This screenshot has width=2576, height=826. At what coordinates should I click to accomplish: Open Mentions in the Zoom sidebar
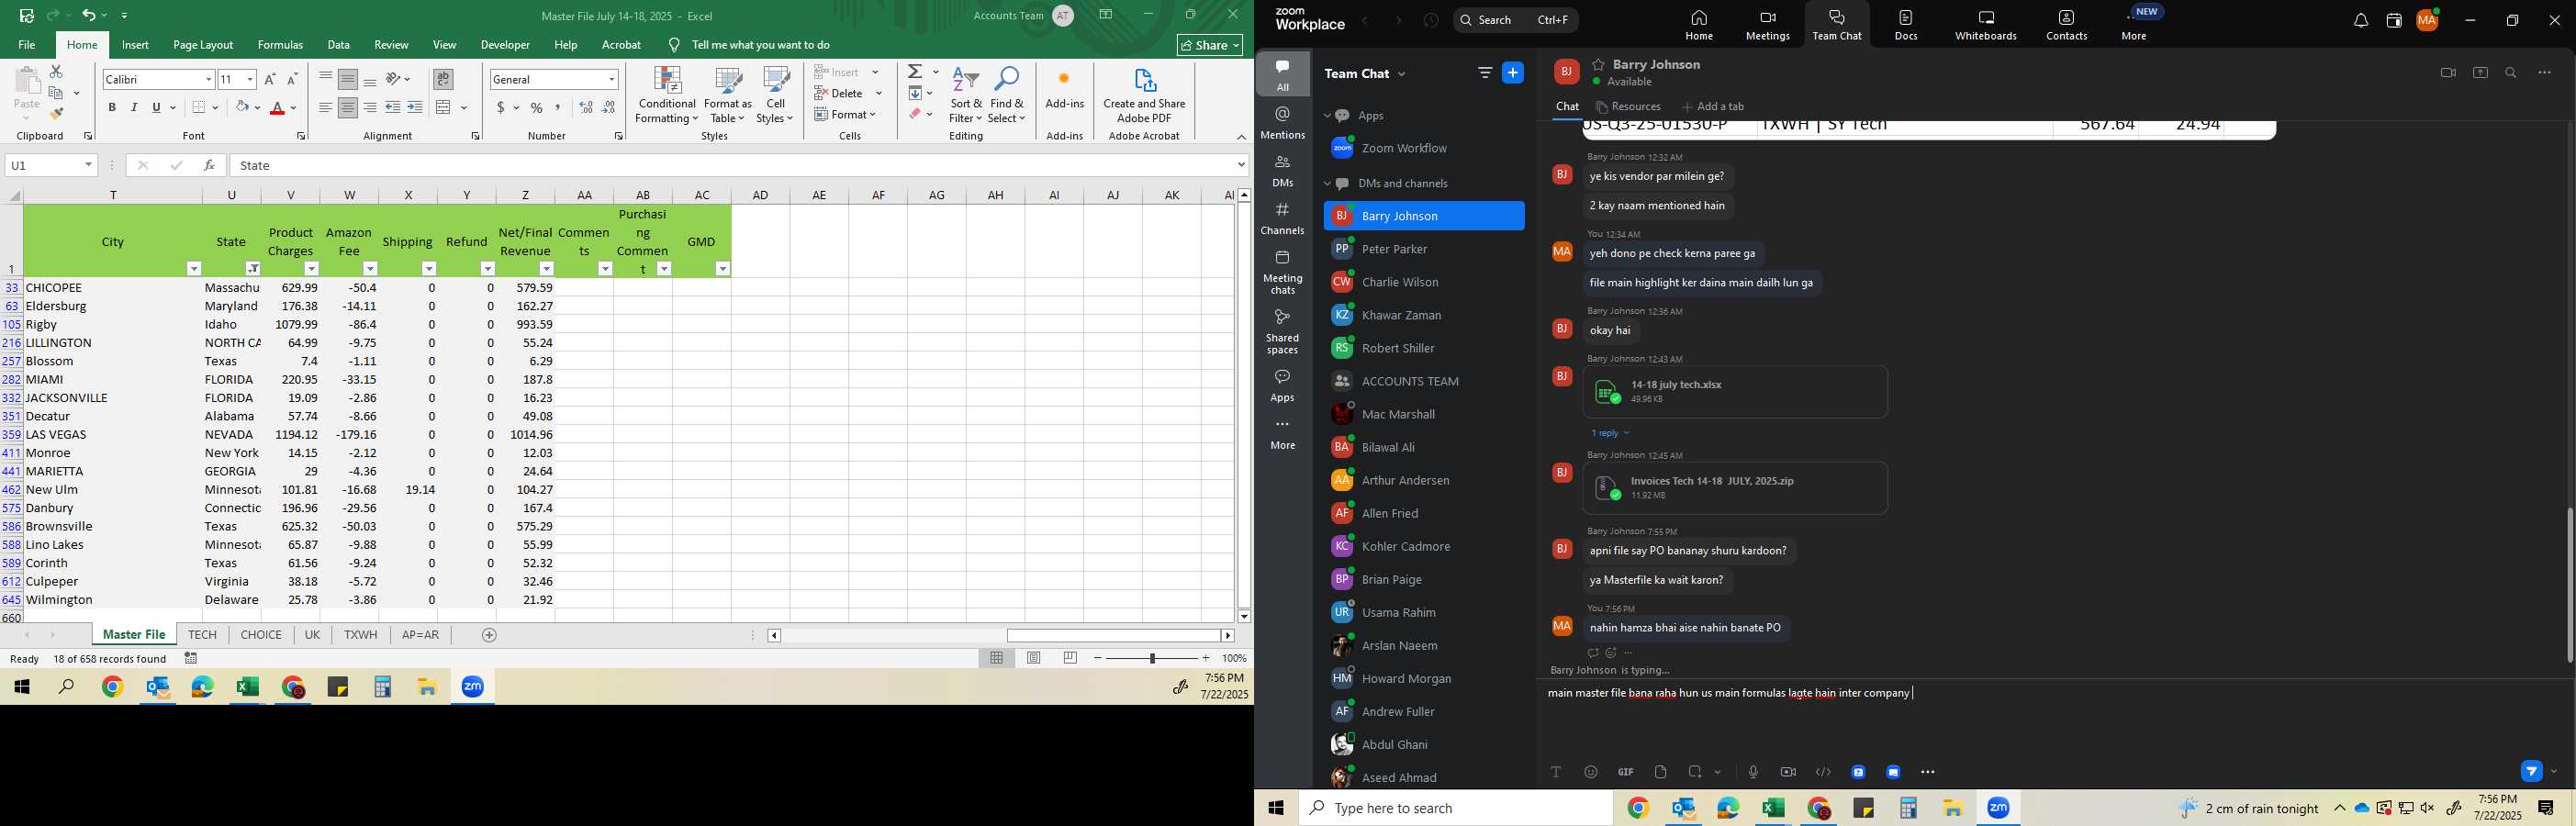click(x=1283, y=123)
